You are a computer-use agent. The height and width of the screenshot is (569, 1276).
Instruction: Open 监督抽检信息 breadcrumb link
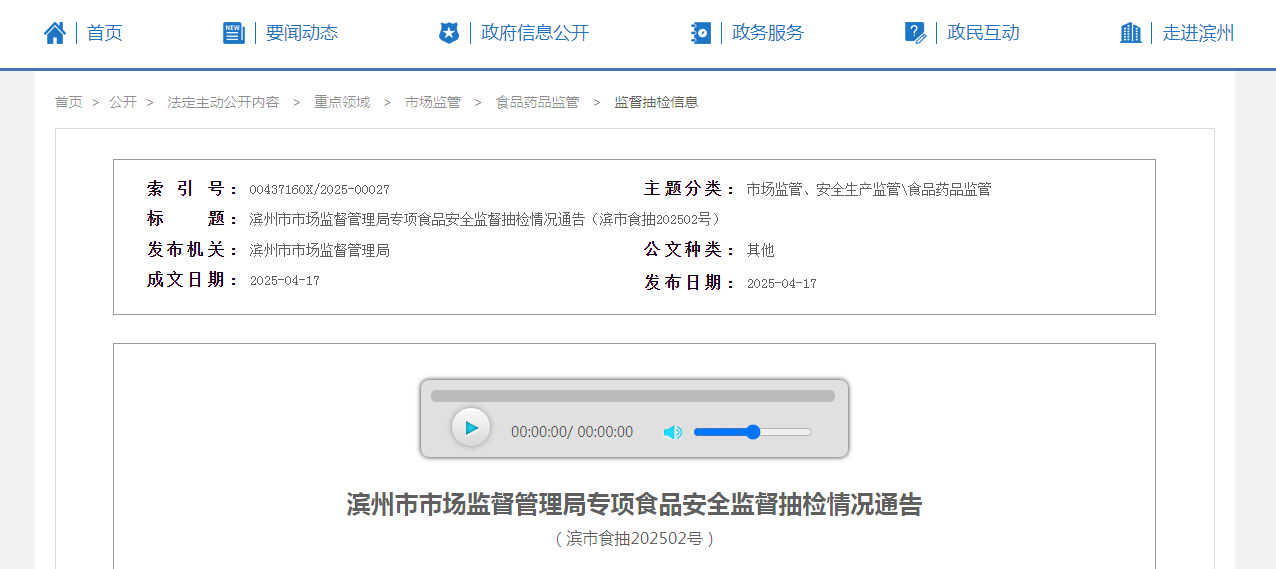(x=656, y=102)
